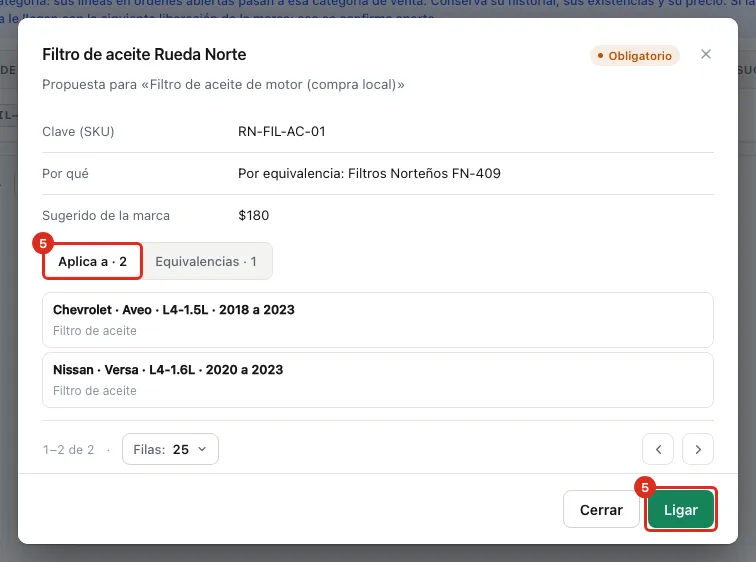The width and height of the screenshot is (756, 562).
Task: Select the Chevrolet Aveo L4-1.5L row
Action: (x=378, y=320)
